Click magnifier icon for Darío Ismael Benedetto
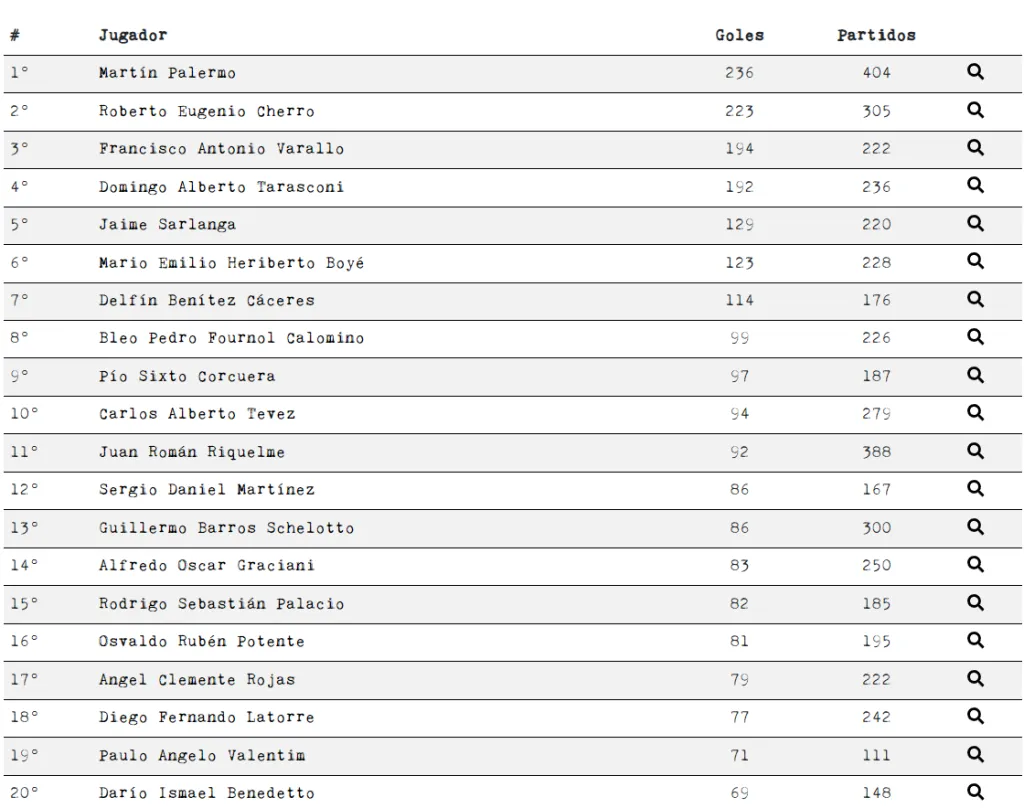Image resolution: width=1024 pixels, height=808 pixels. tap(975, 792)
